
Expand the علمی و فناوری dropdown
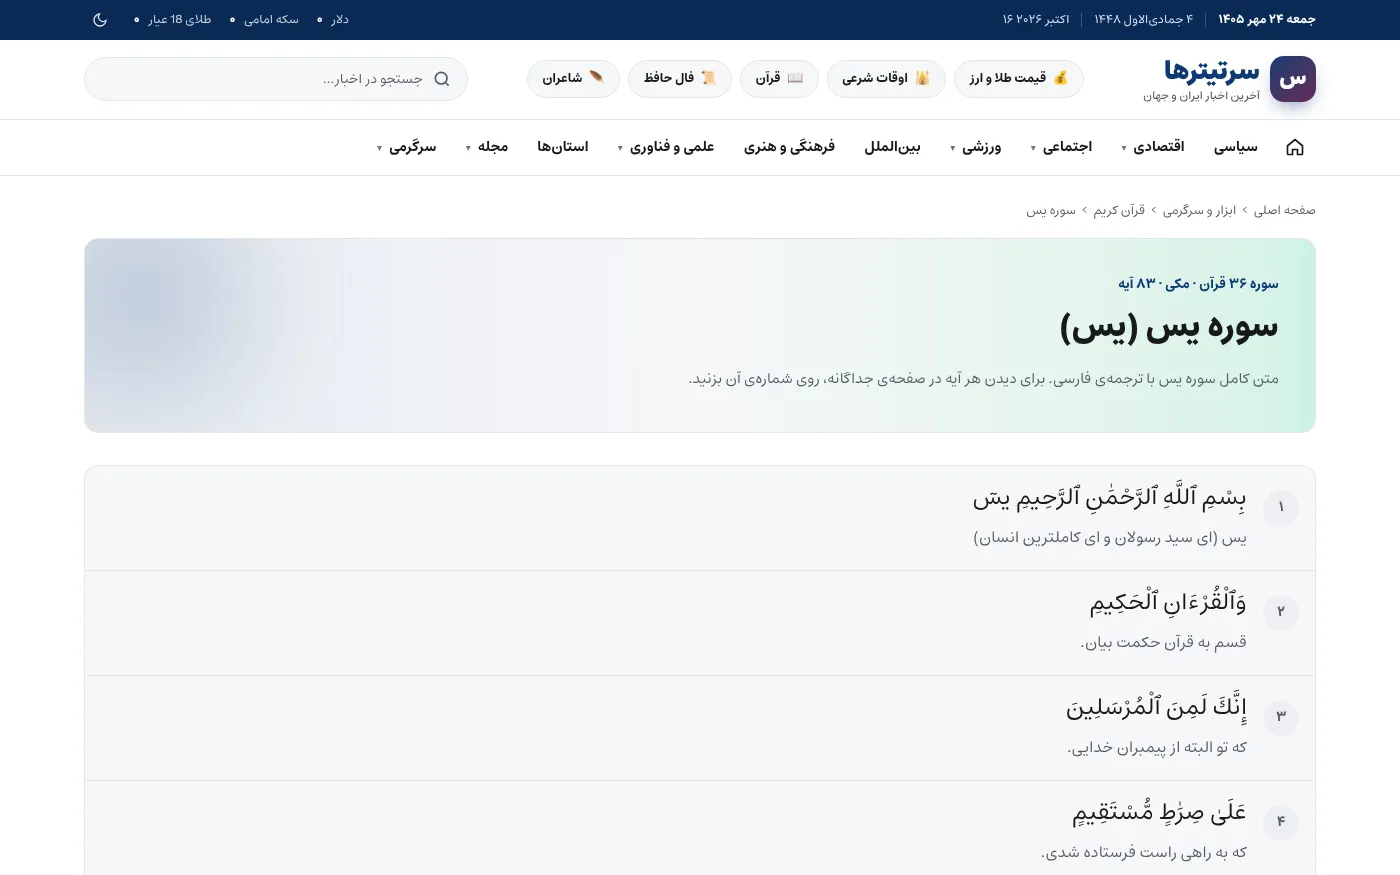click(x=666, y=147)
